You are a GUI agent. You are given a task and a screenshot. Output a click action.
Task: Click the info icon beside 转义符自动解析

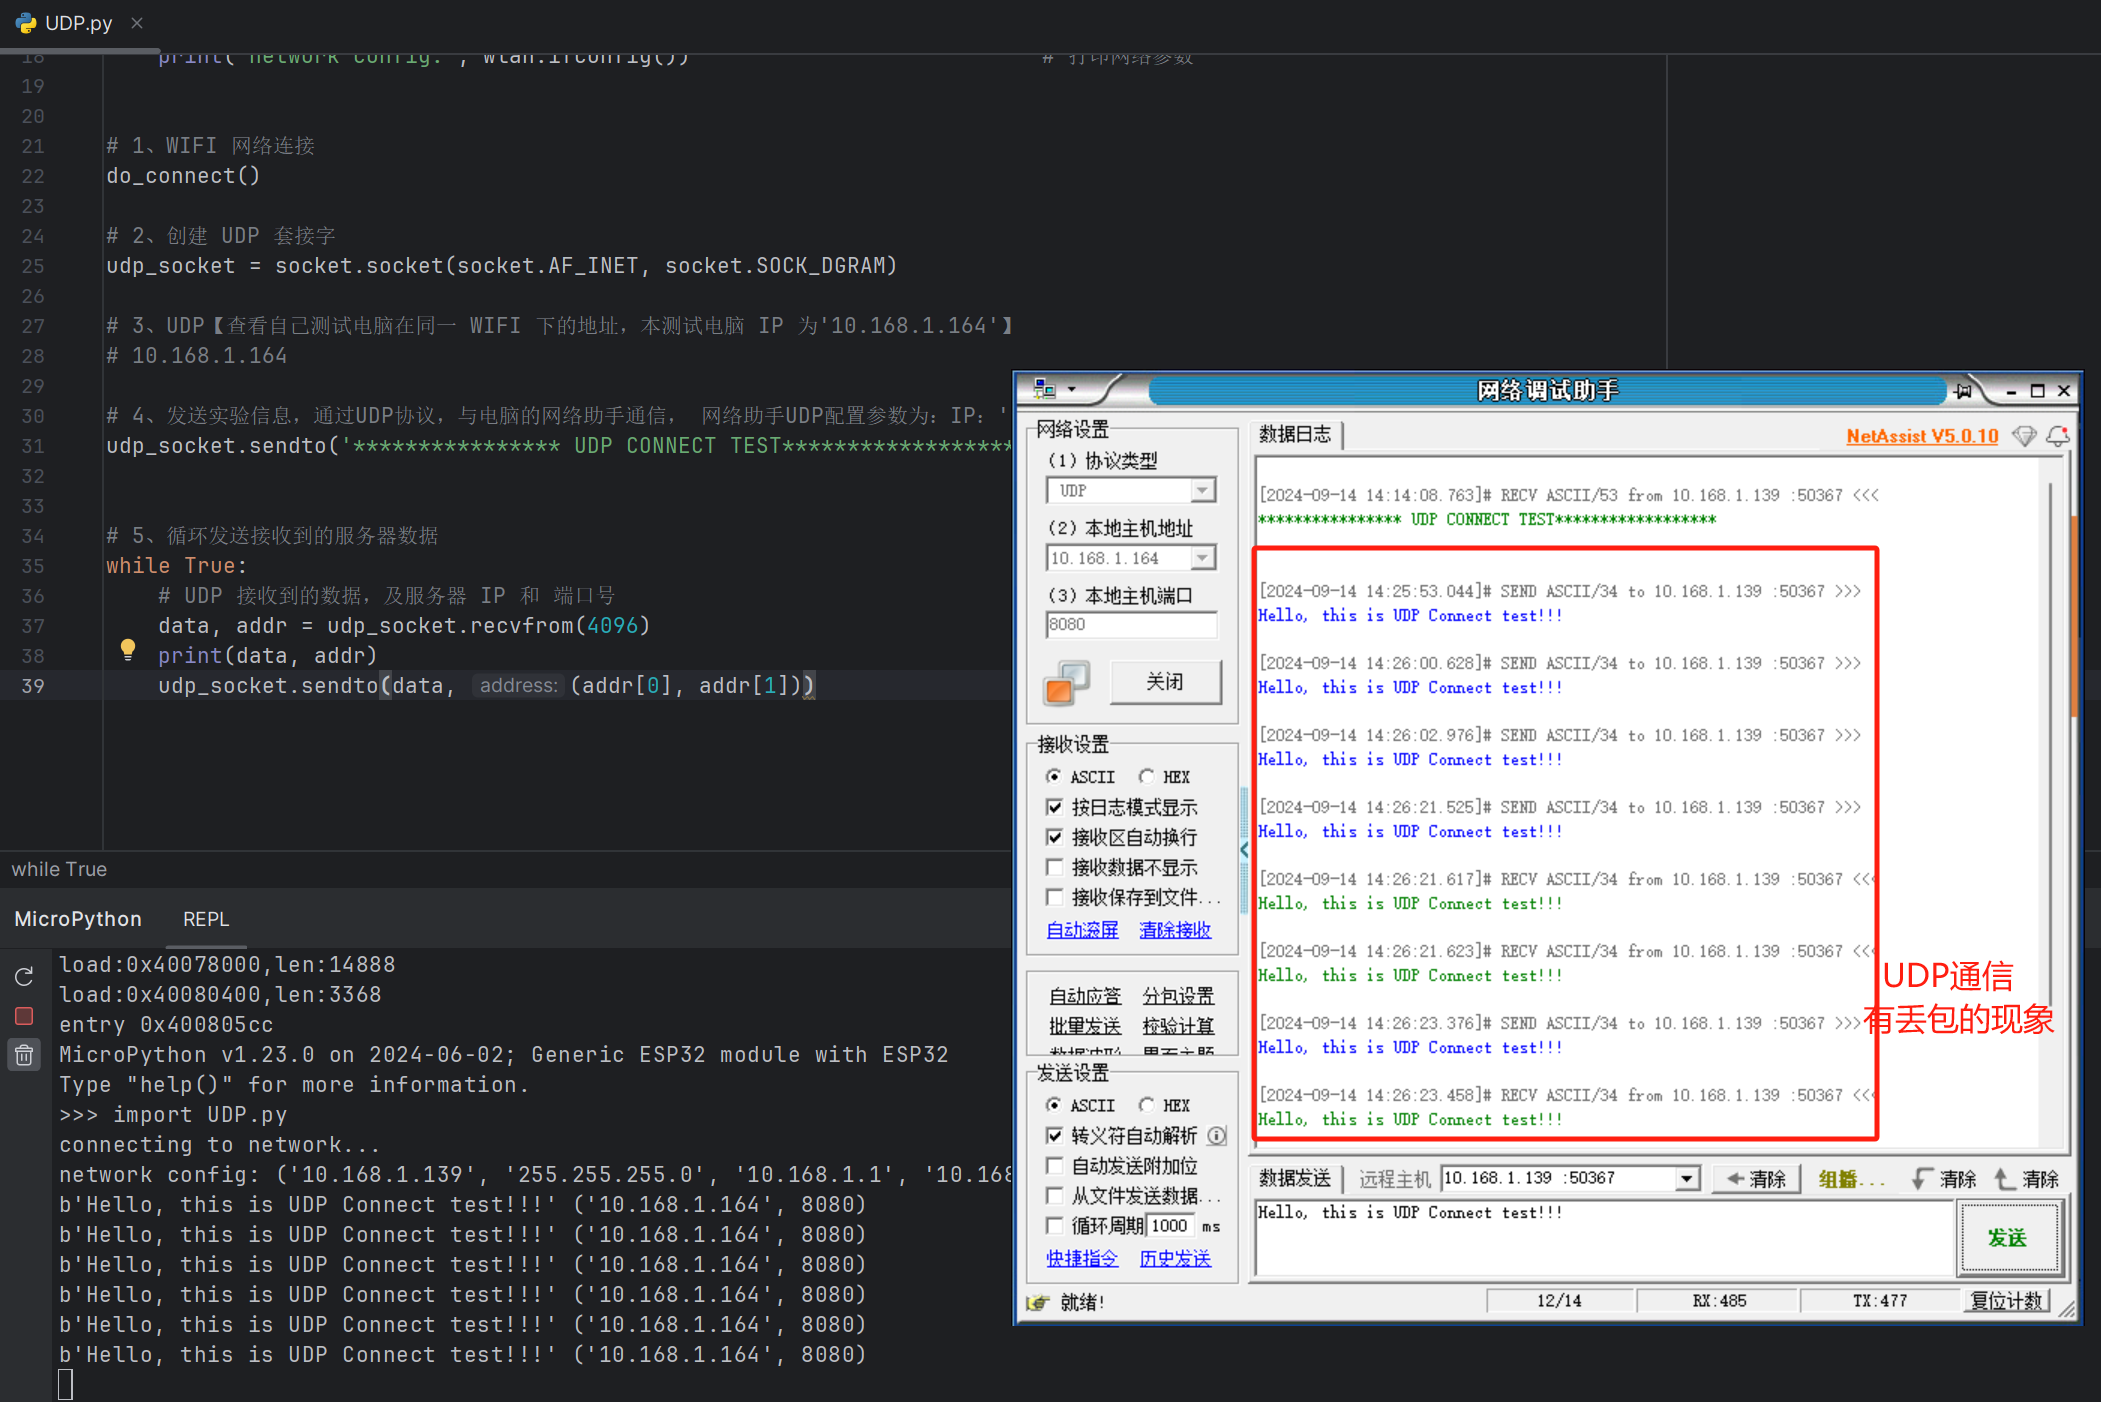pos(1217,1135)
